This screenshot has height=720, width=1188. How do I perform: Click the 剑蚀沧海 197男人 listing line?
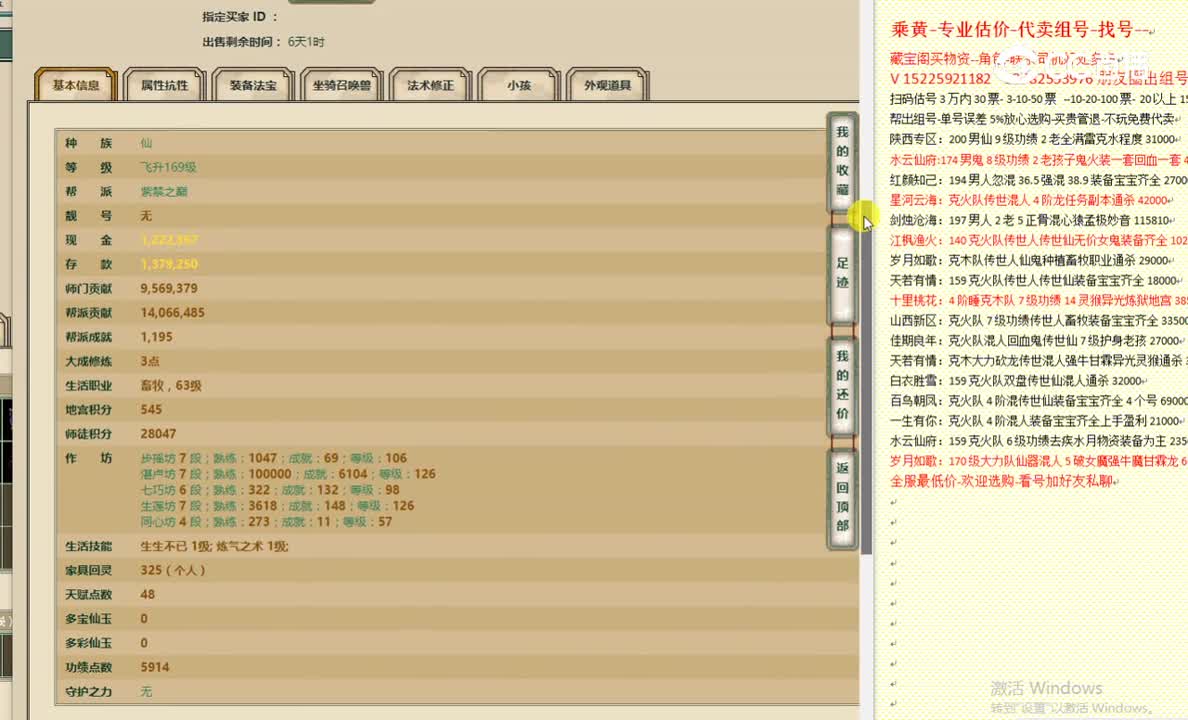[x=1031, y=221]
